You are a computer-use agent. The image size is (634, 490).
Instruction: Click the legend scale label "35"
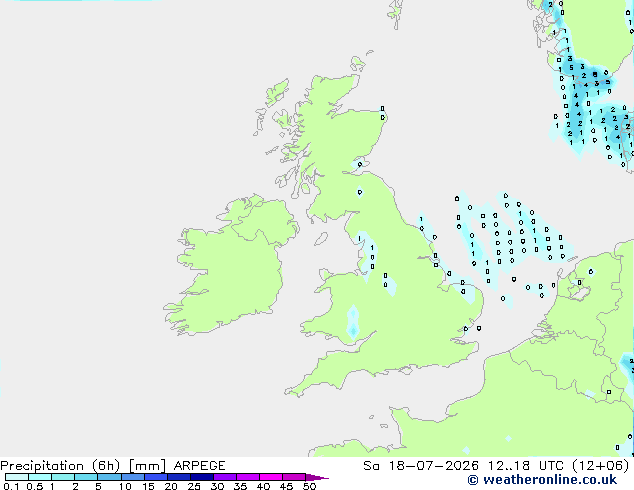click(240, 486)
